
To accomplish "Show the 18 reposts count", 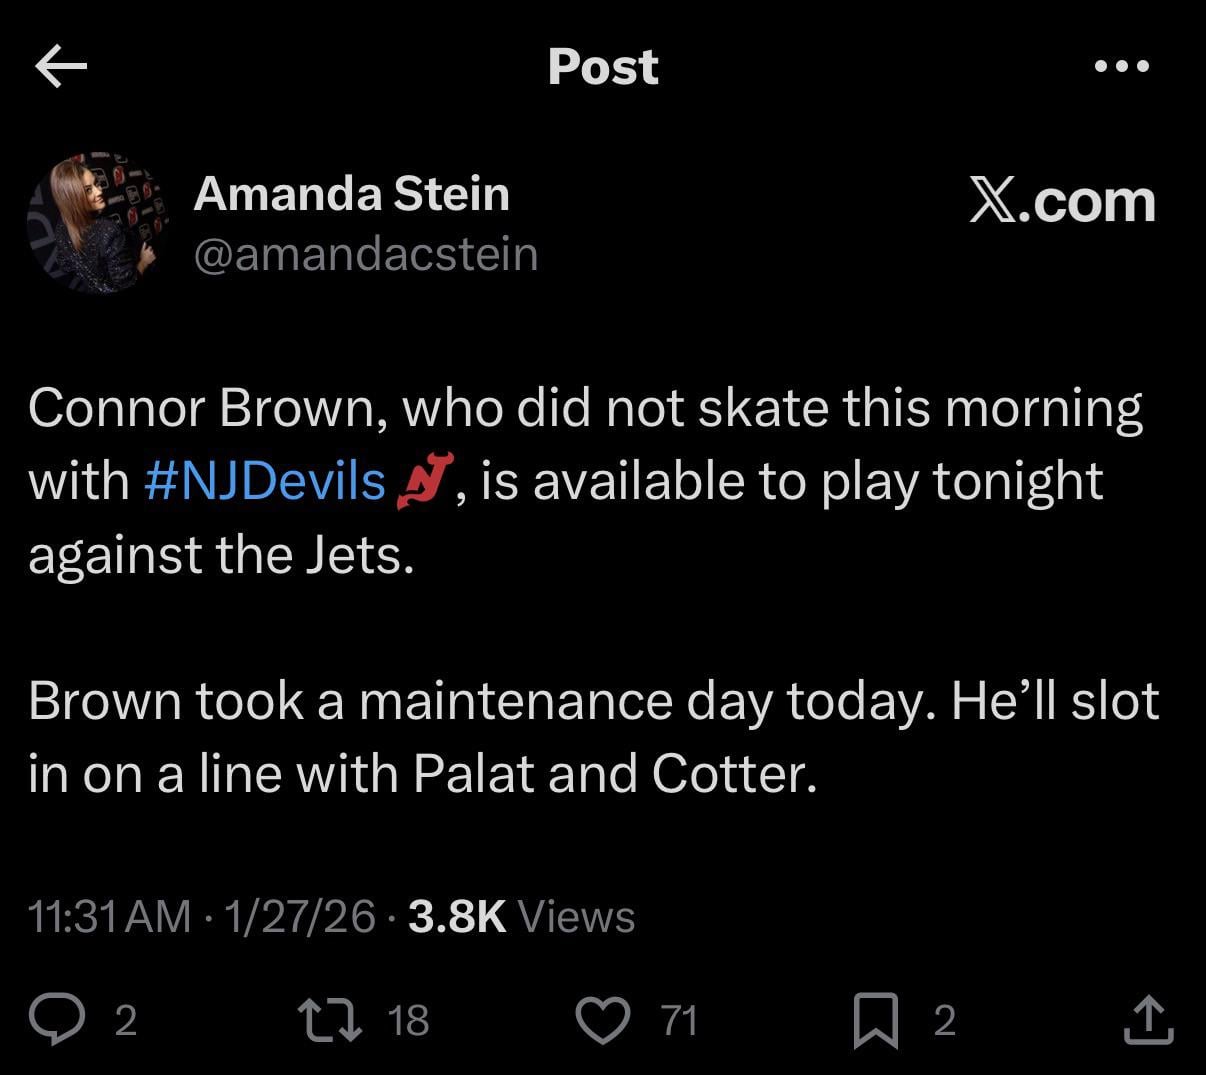I will click(x=408, y=1020).
